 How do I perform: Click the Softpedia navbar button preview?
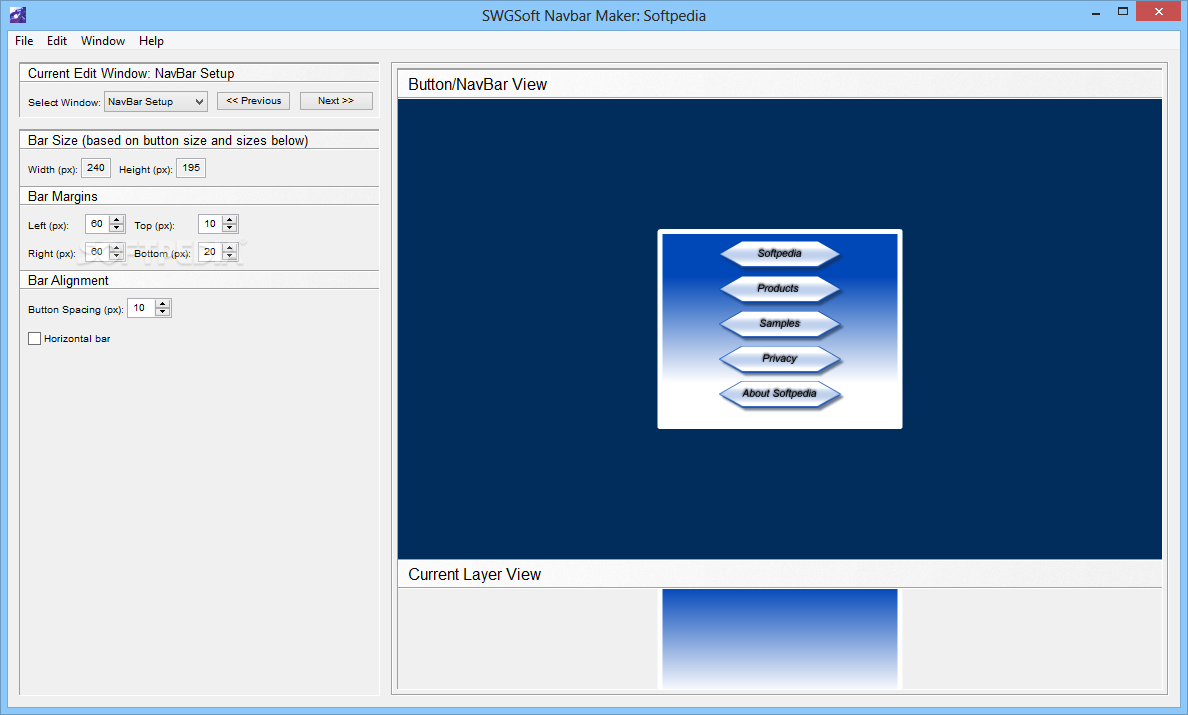click(780, 254)
